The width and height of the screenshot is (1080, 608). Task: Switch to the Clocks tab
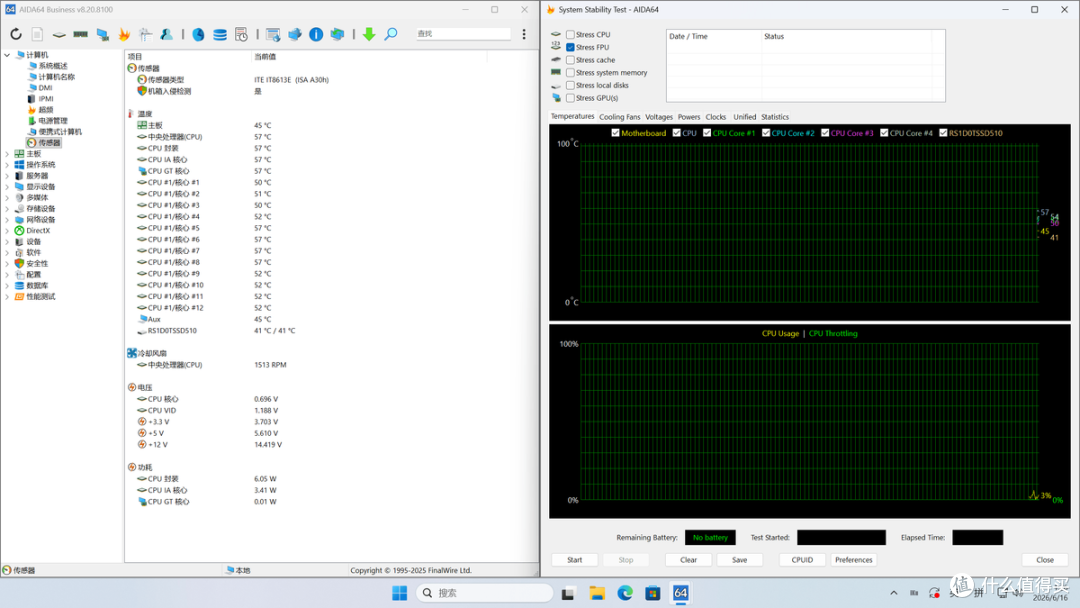tap(716, 117)
